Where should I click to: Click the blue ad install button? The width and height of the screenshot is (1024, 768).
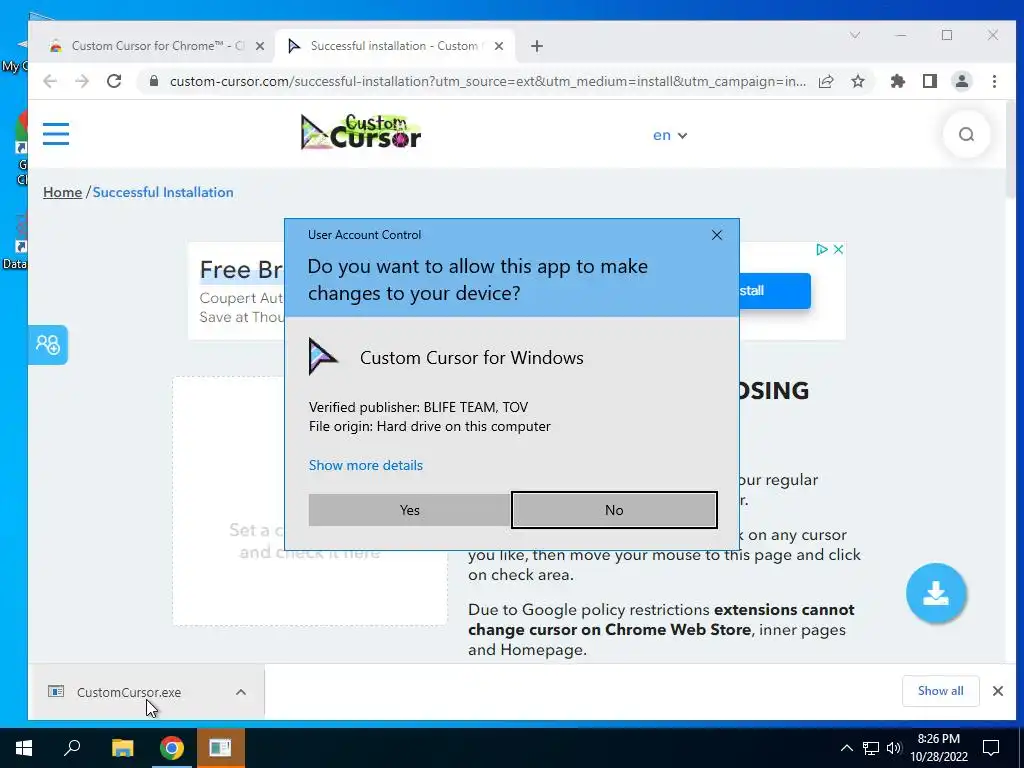click(775, 291)
